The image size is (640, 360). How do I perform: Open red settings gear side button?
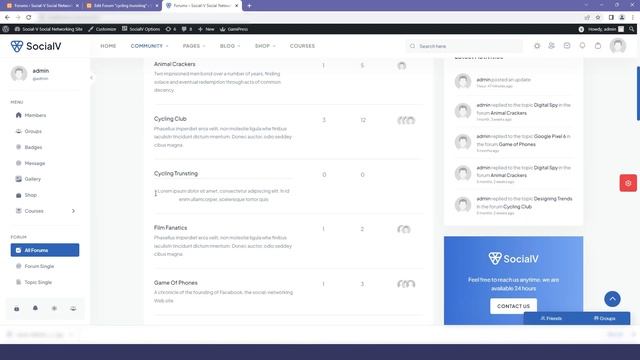tap(628, 183)
